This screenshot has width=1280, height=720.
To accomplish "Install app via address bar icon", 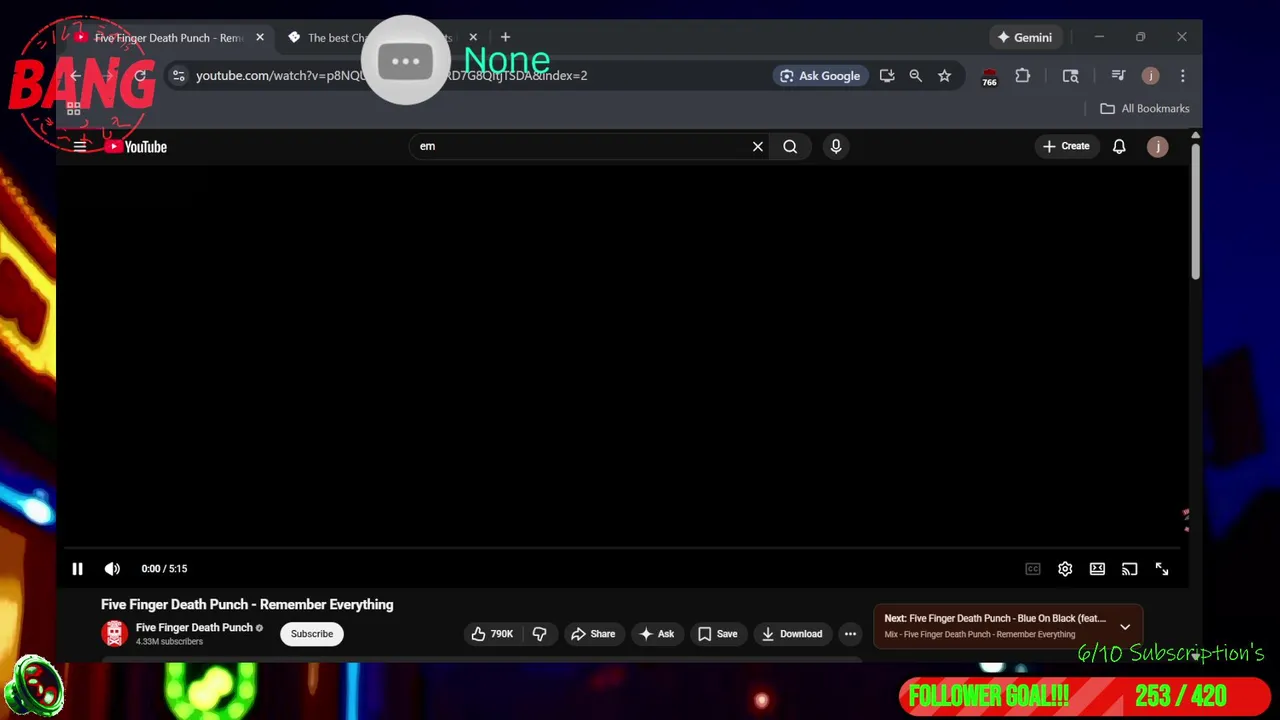I will 887,76.
